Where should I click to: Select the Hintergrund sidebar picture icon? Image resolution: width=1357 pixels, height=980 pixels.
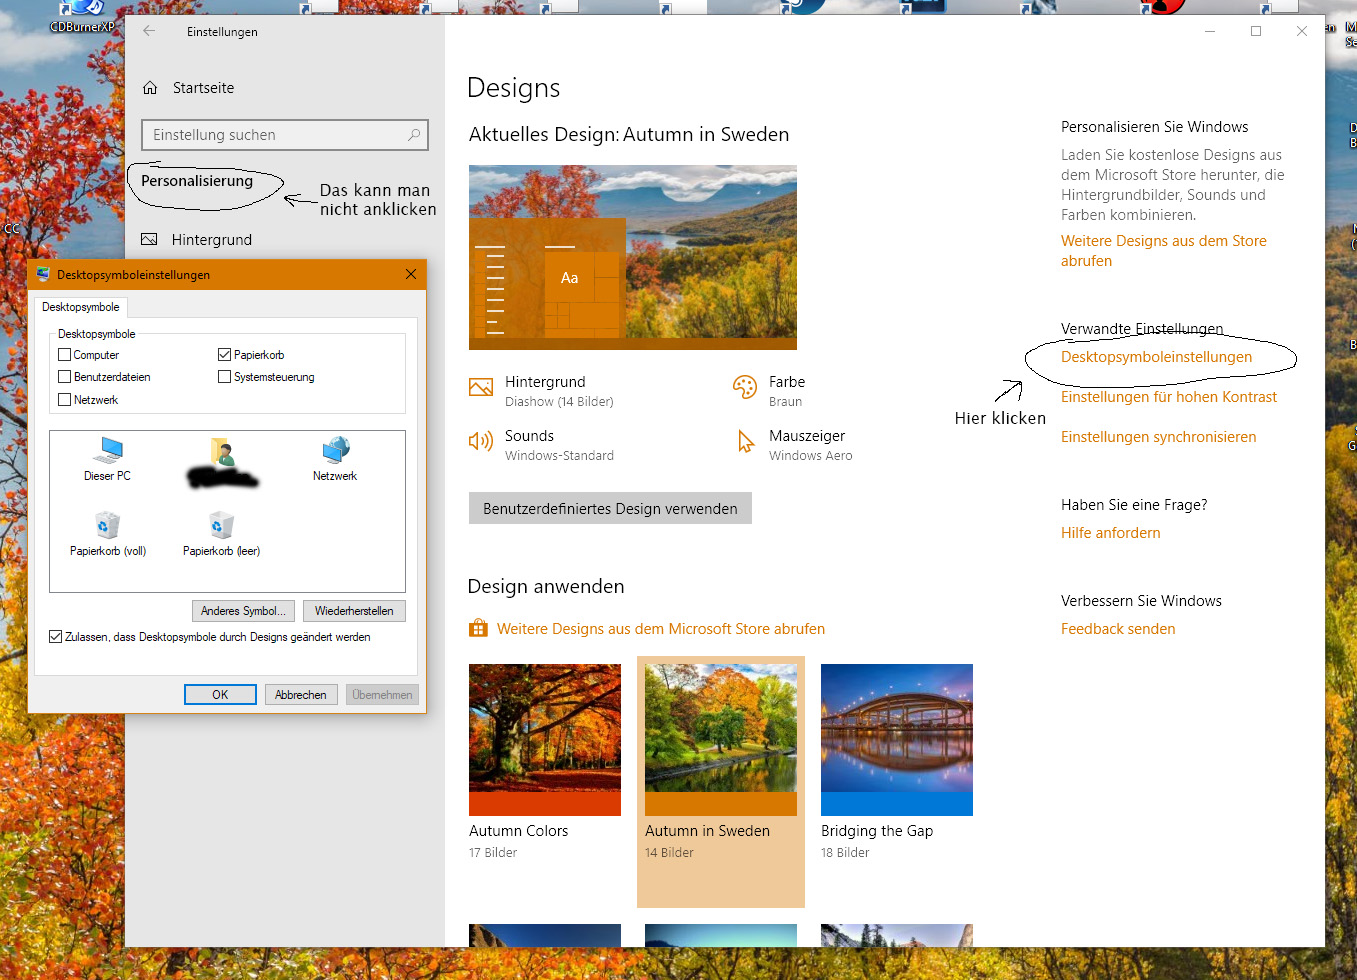pos(150,240)
